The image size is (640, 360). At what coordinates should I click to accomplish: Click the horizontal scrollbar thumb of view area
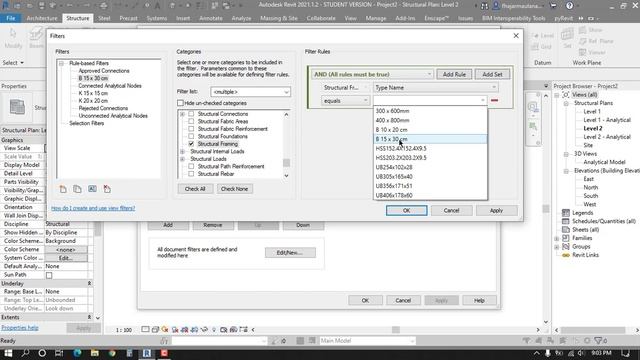[396, 330]
